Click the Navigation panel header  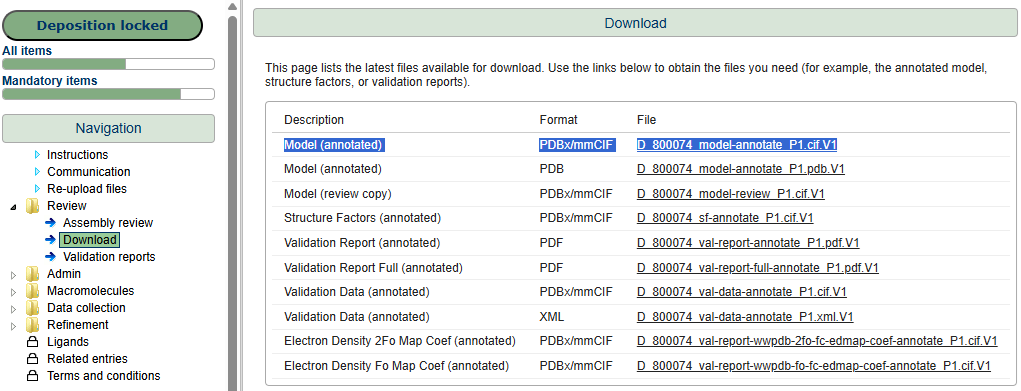point(108,128)
